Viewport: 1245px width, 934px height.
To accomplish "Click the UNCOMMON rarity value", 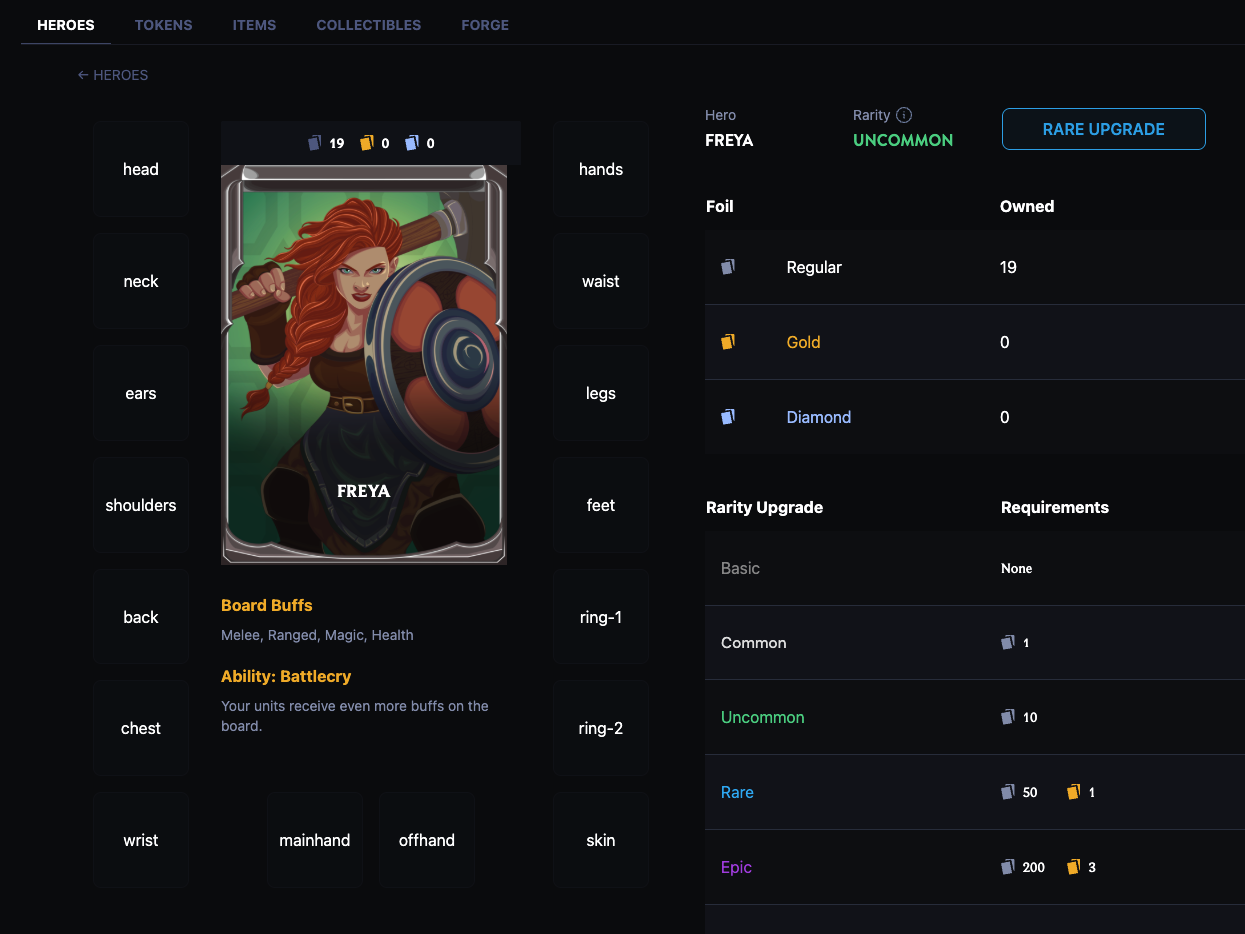I will click(x=903, y=140).
